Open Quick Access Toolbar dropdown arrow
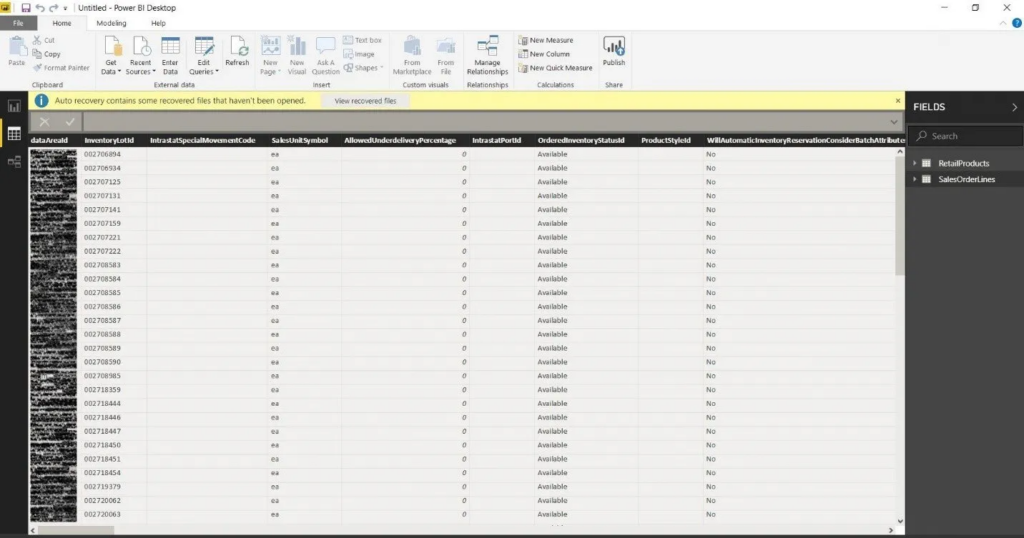The width and height of the screenshot is (1024, 538). [x=65, y=8]
